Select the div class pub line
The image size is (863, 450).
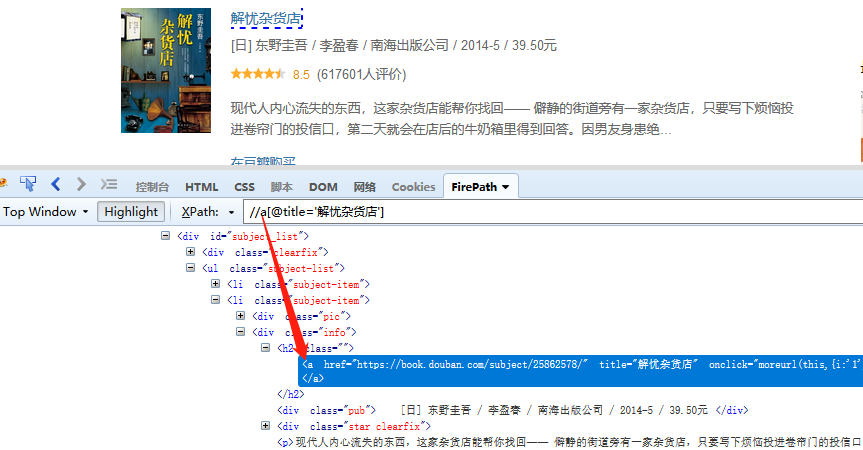[513, 410]
